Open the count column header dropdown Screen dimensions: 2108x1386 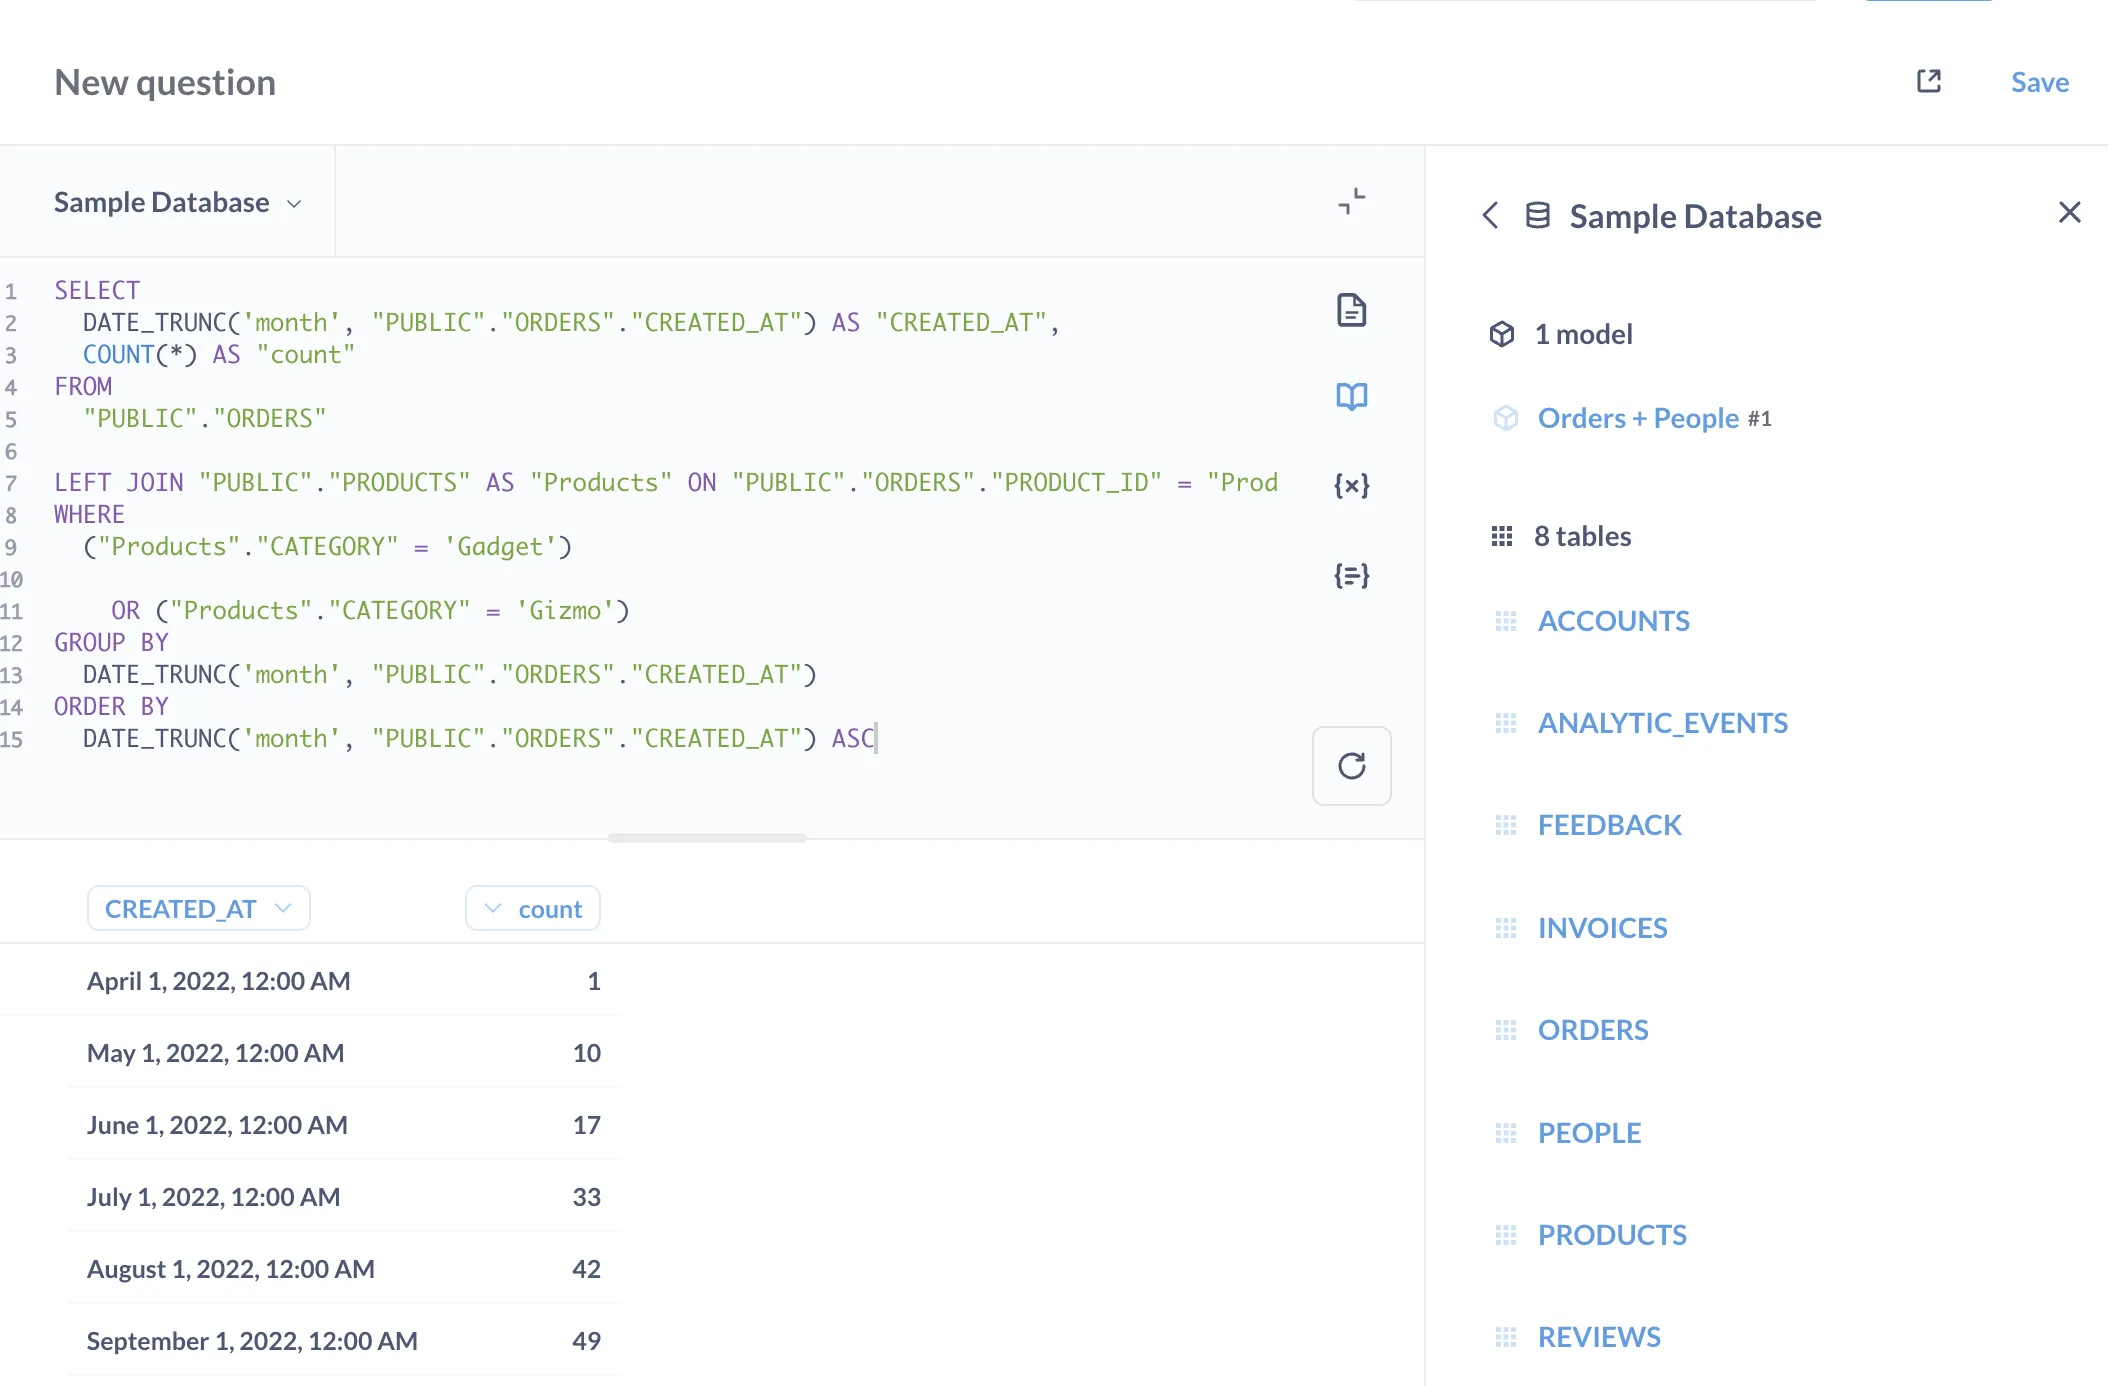click(533, 908)
